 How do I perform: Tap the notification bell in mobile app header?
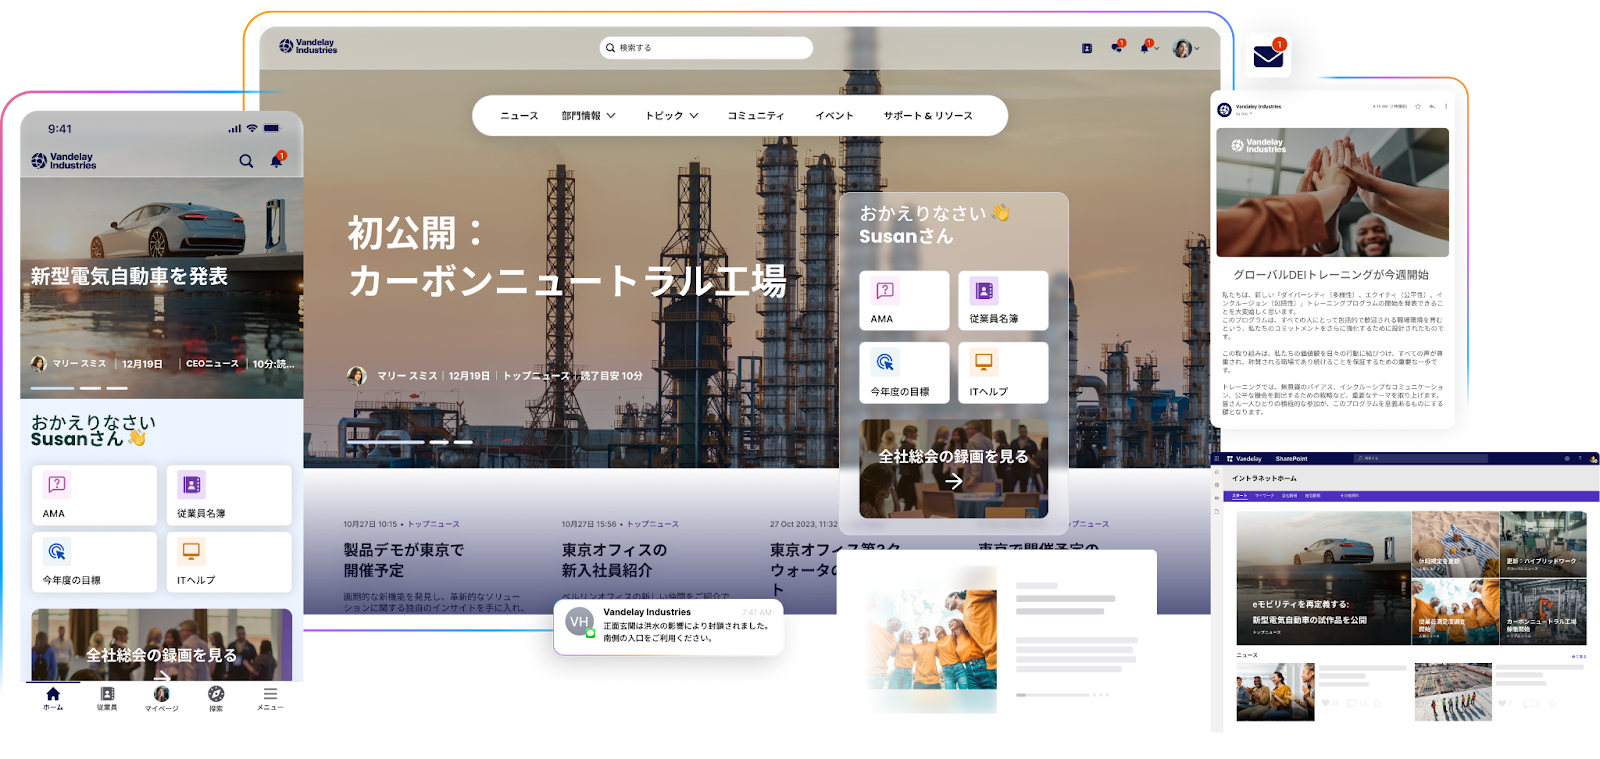pyautogui.click(x=277, y=160)
